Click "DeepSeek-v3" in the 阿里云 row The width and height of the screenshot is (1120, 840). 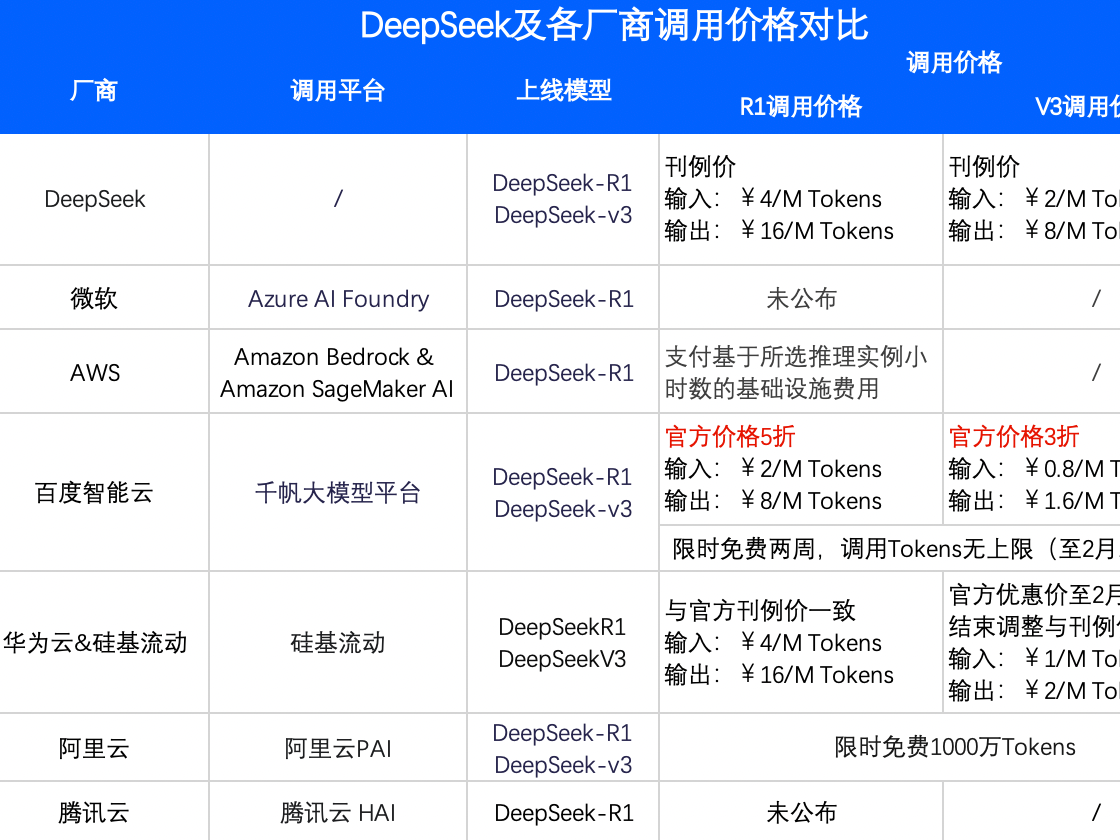pos(563,765)
